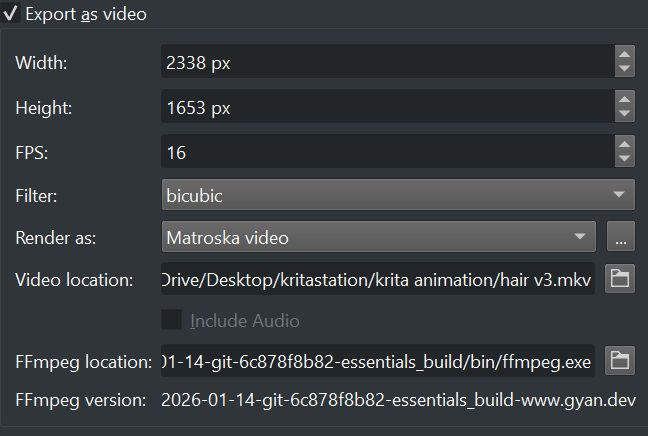648x436 pixels.
Task: Decrease the Width value by one step
Action: click(625, 69)
